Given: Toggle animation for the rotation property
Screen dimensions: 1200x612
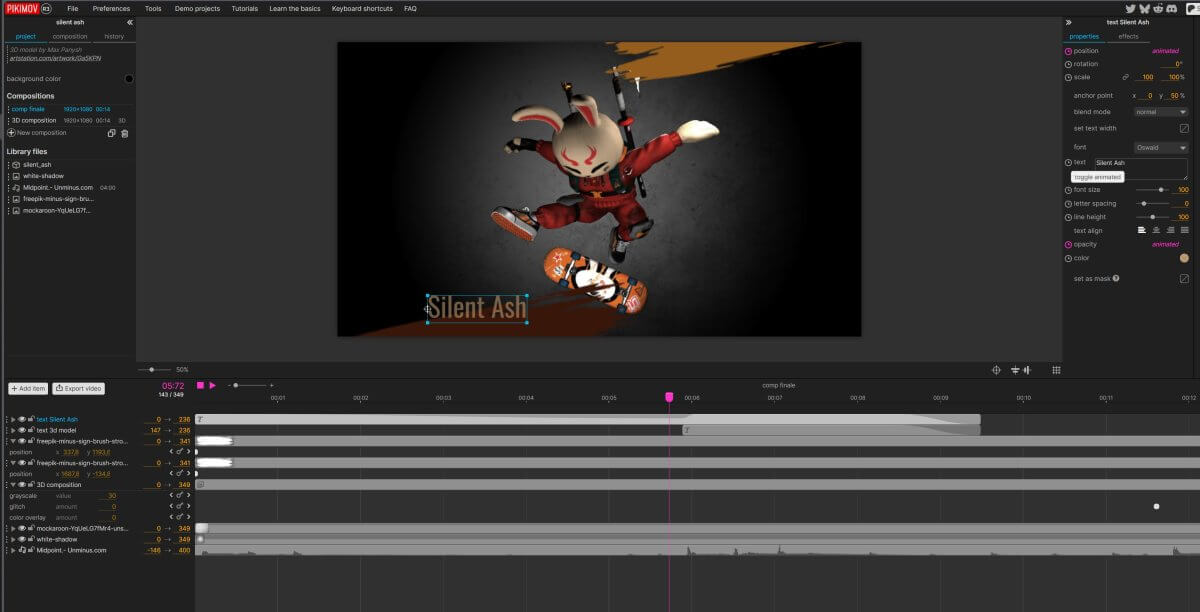Looking at the screenshot, I should pos(1068,64).
